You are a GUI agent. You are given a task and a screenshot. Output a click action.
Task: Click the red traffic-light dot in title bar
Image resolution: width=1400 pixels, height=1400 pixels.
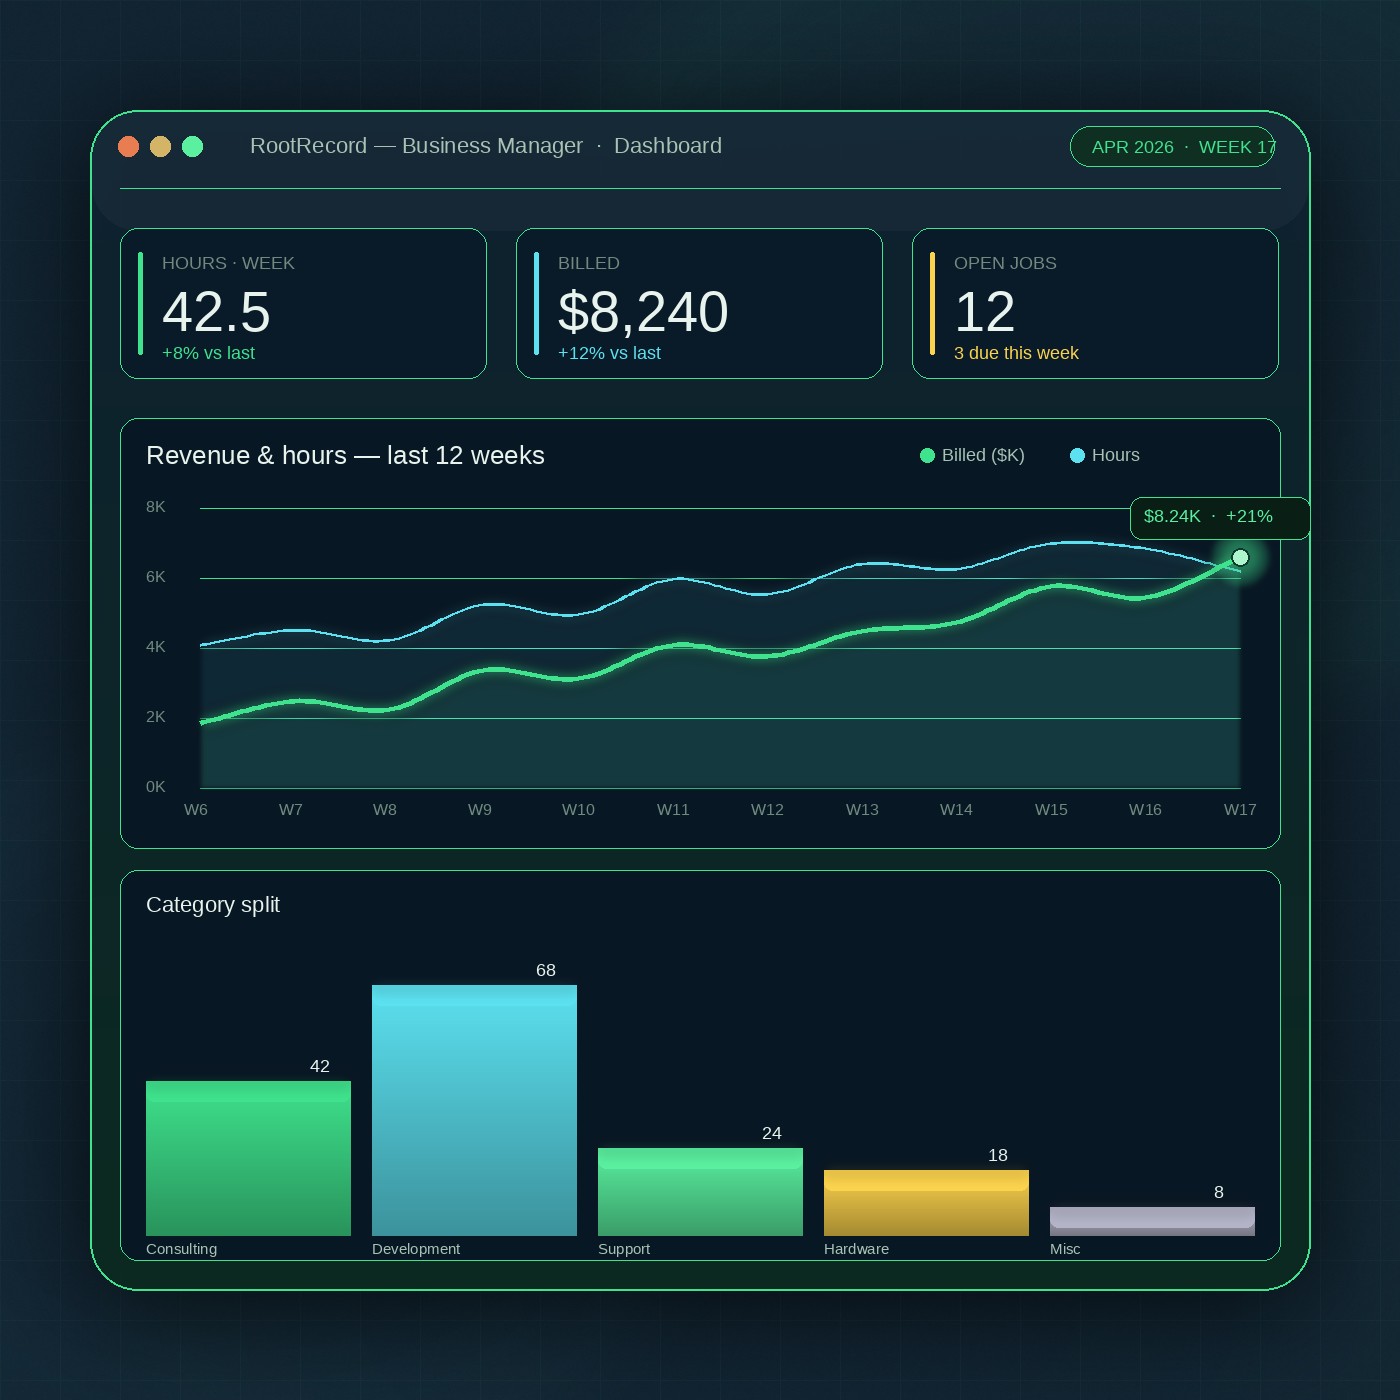pos(128,146)
